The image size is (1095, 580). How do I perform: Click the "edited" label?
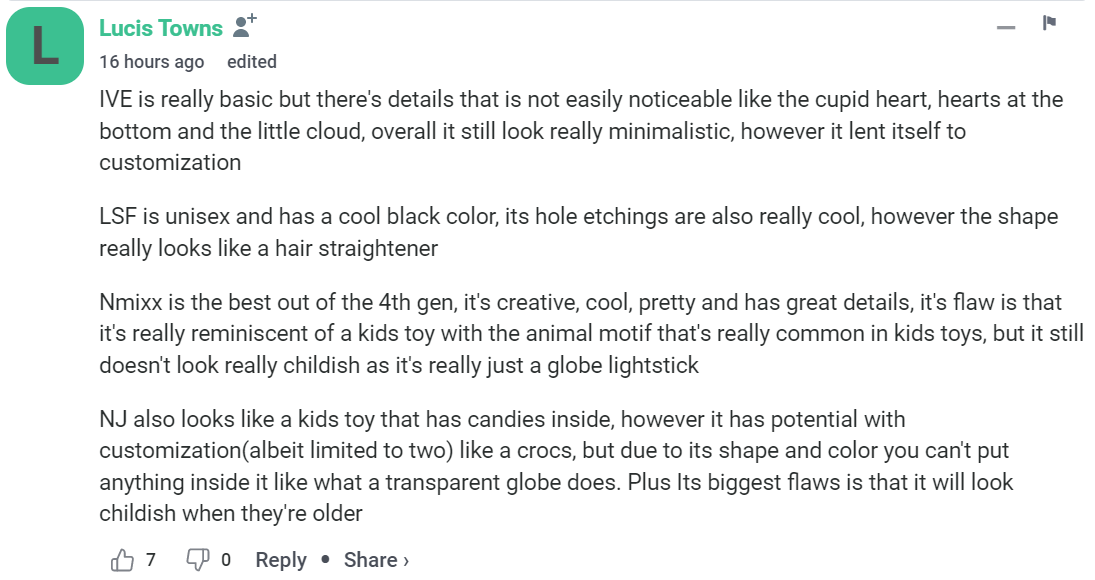(x=252, y=61)
